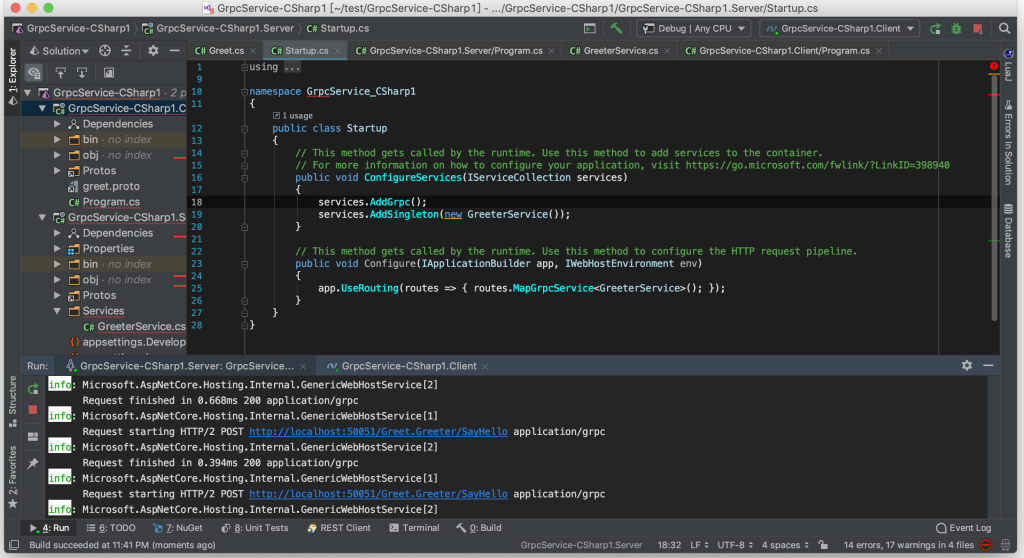Open UTF-8 encoding selector
1024x558 pixels.
(x=735, y=544)
